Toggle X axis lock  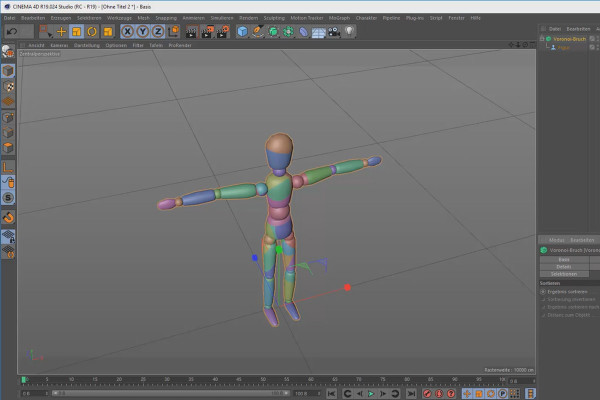127,31
